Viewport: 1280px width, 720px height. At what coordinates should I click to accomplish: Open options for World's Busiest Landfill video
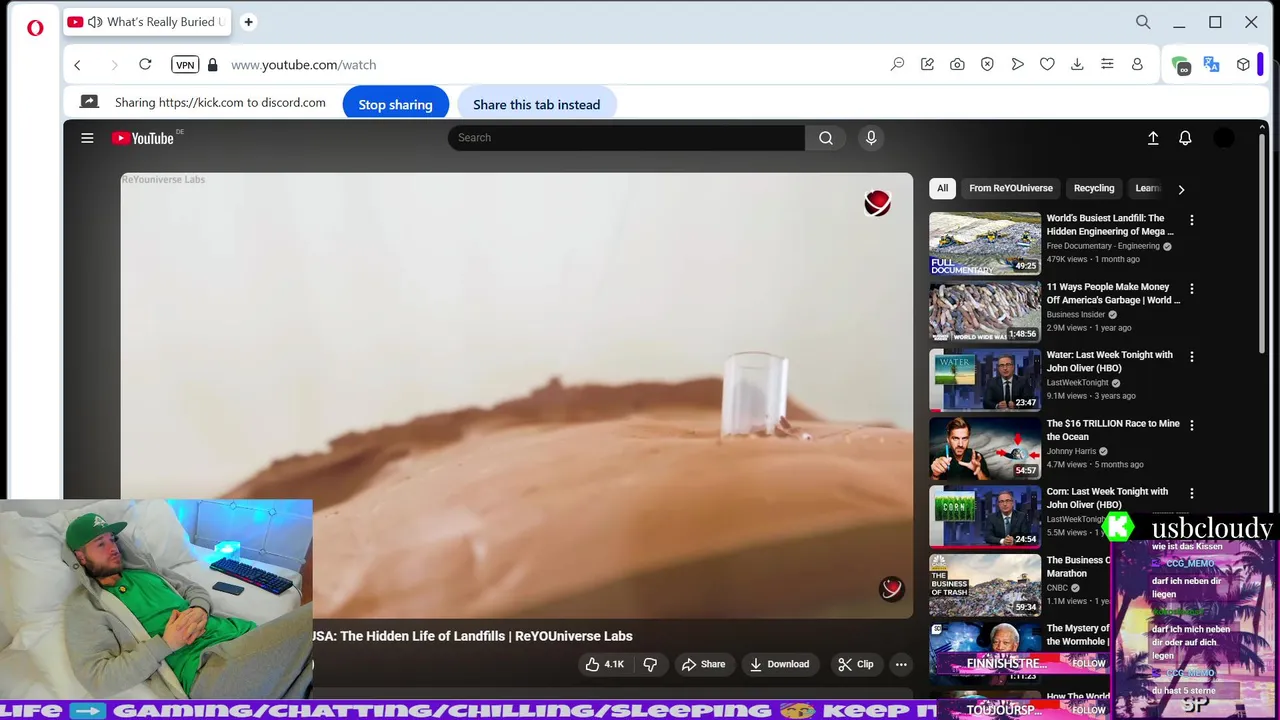1191,220
